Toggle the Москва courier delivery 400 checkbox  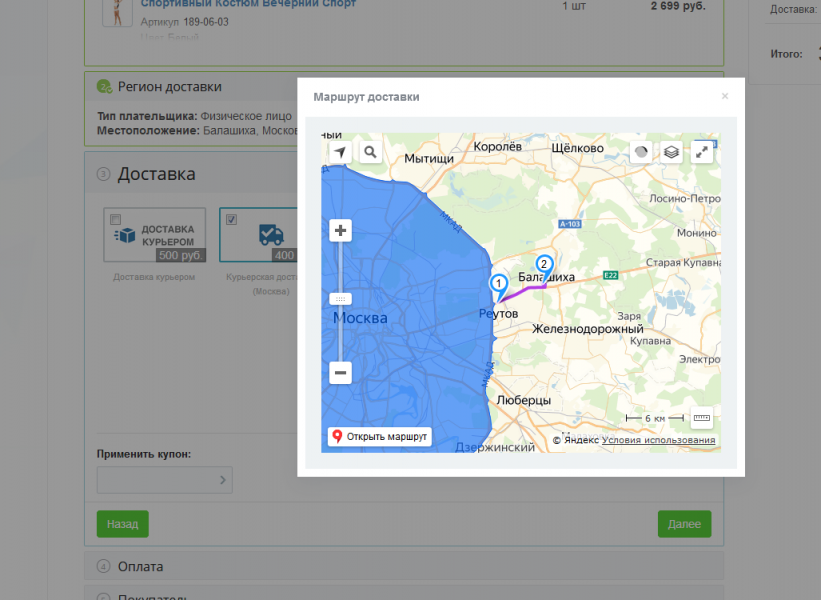[x=231, y=219]
